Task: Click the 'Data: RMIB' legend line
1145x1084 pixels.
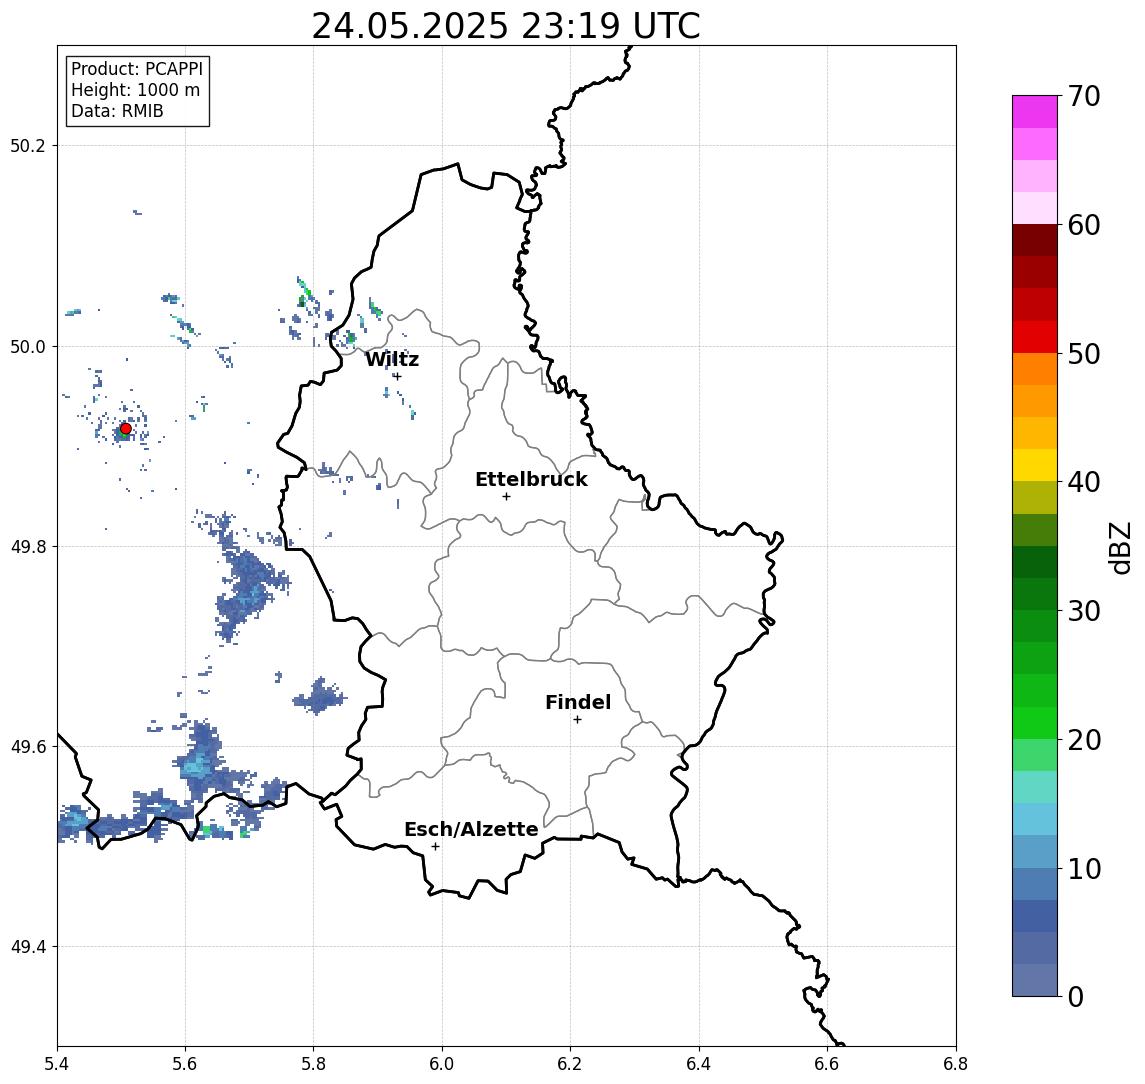Action: click(117, 111)
